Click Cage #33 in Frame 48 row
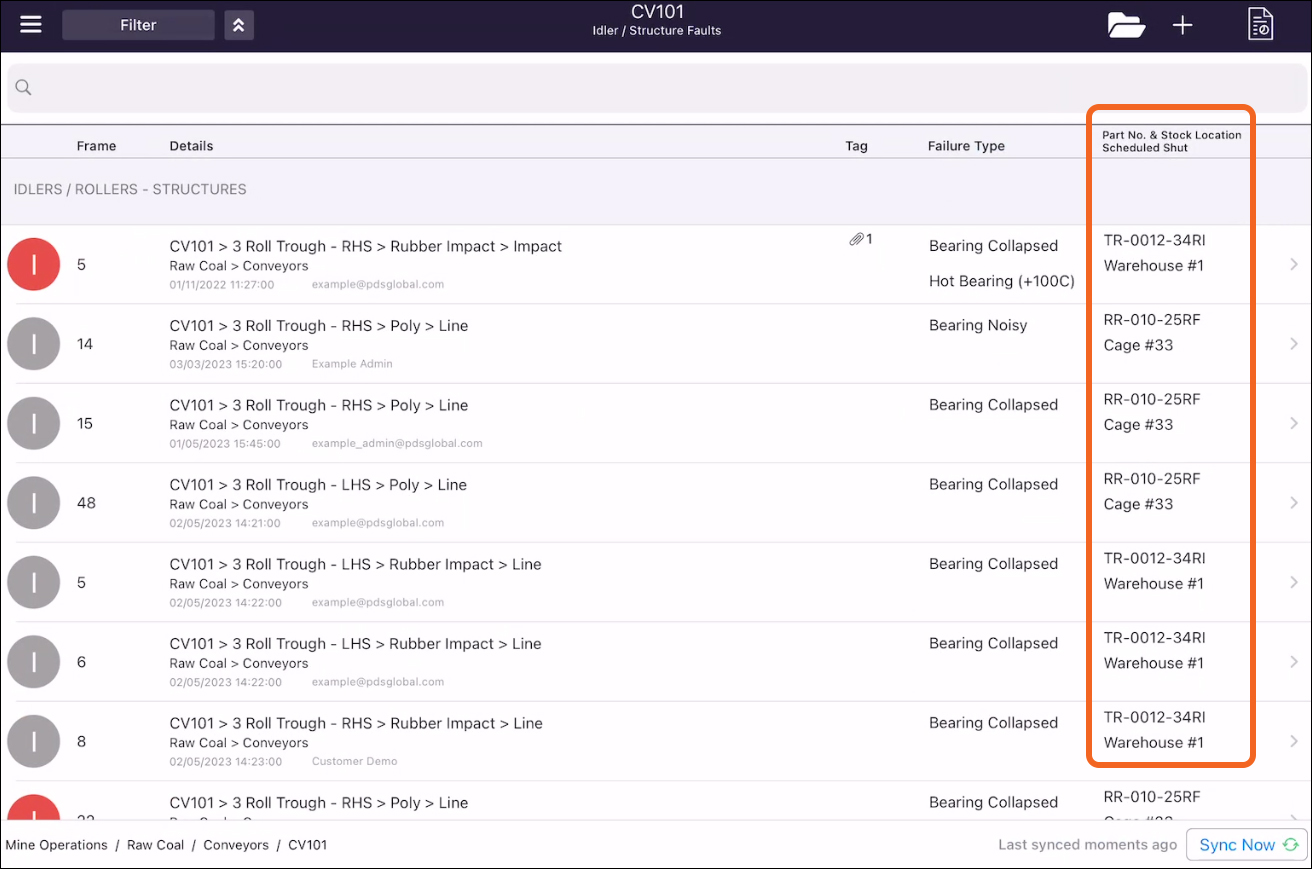 coord(1138,504)
